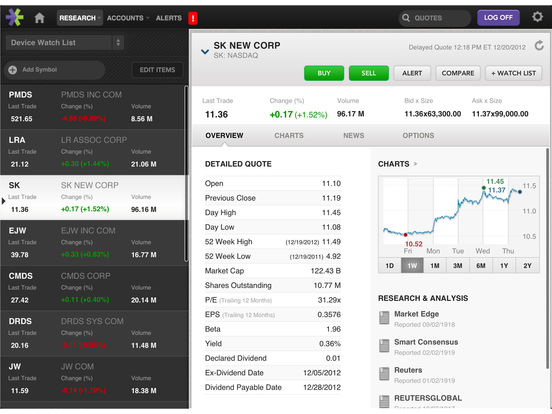
Task: Expand the Research menu
Action: (x=80, y=18)
